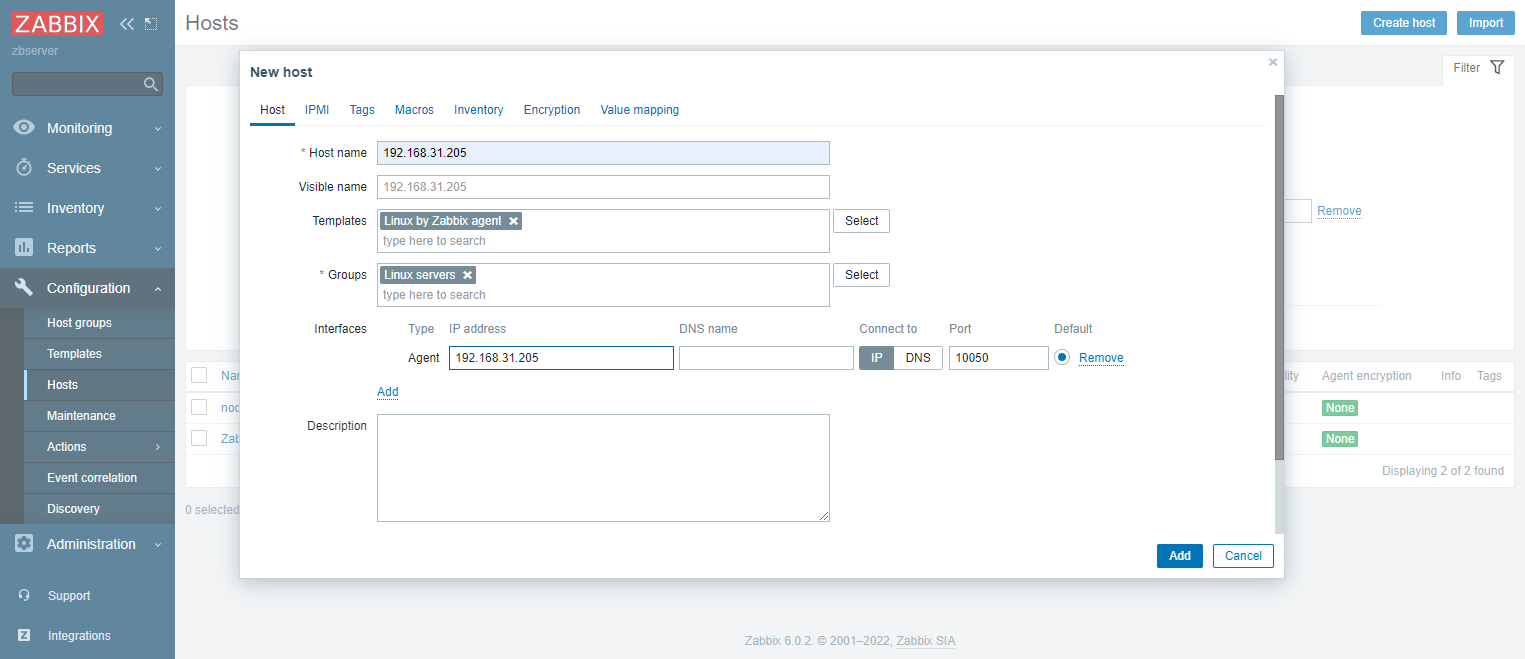
Task: Set Connect to DNS
Action: pyautogui.click(x=918, y=358)
